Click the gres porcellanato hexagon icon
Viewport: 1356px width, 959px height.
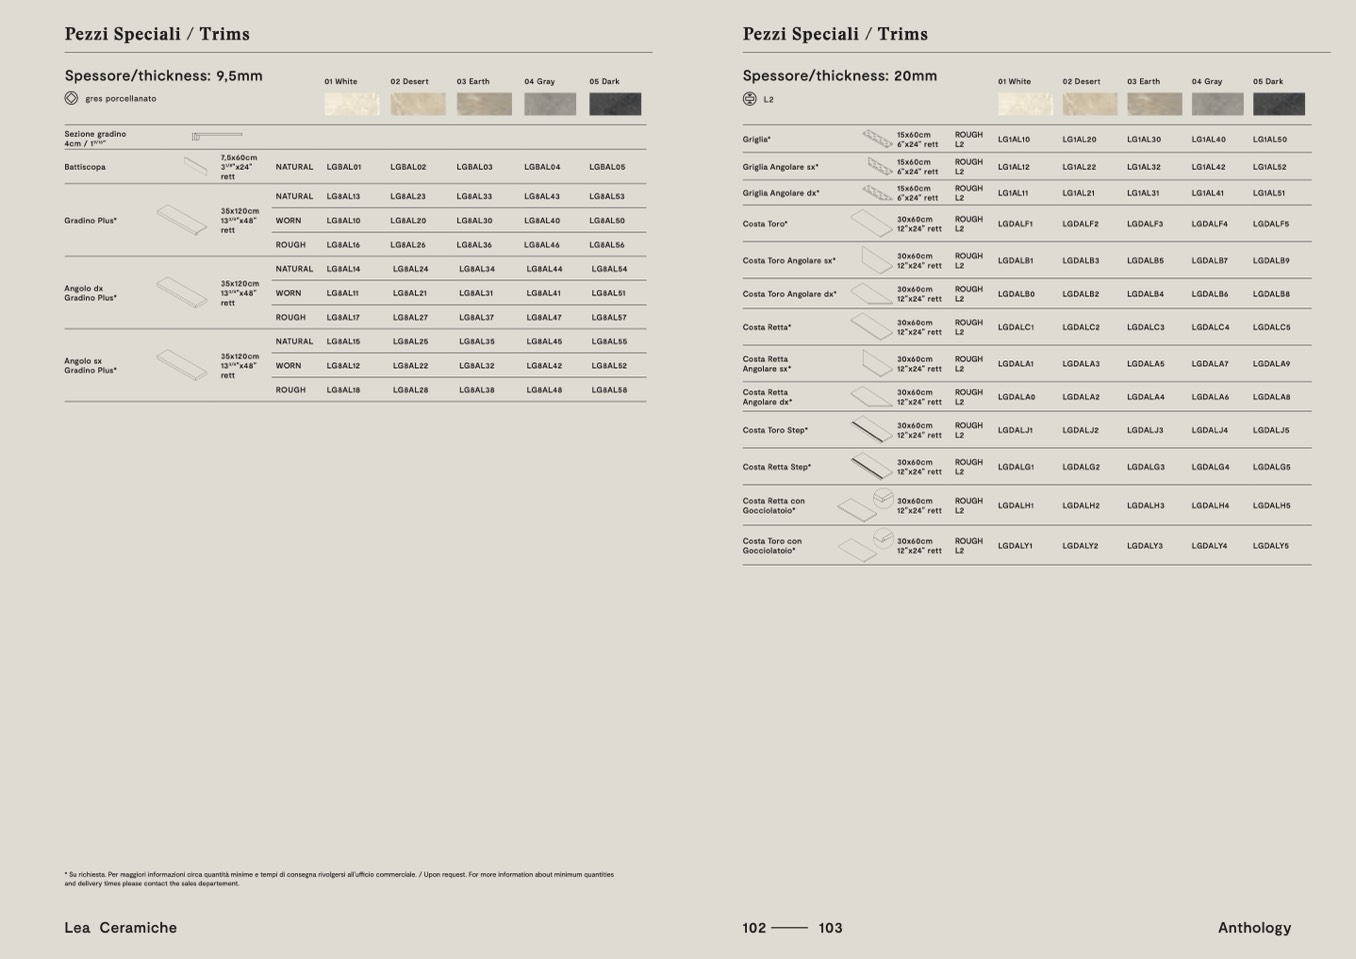tap(71, 98)
